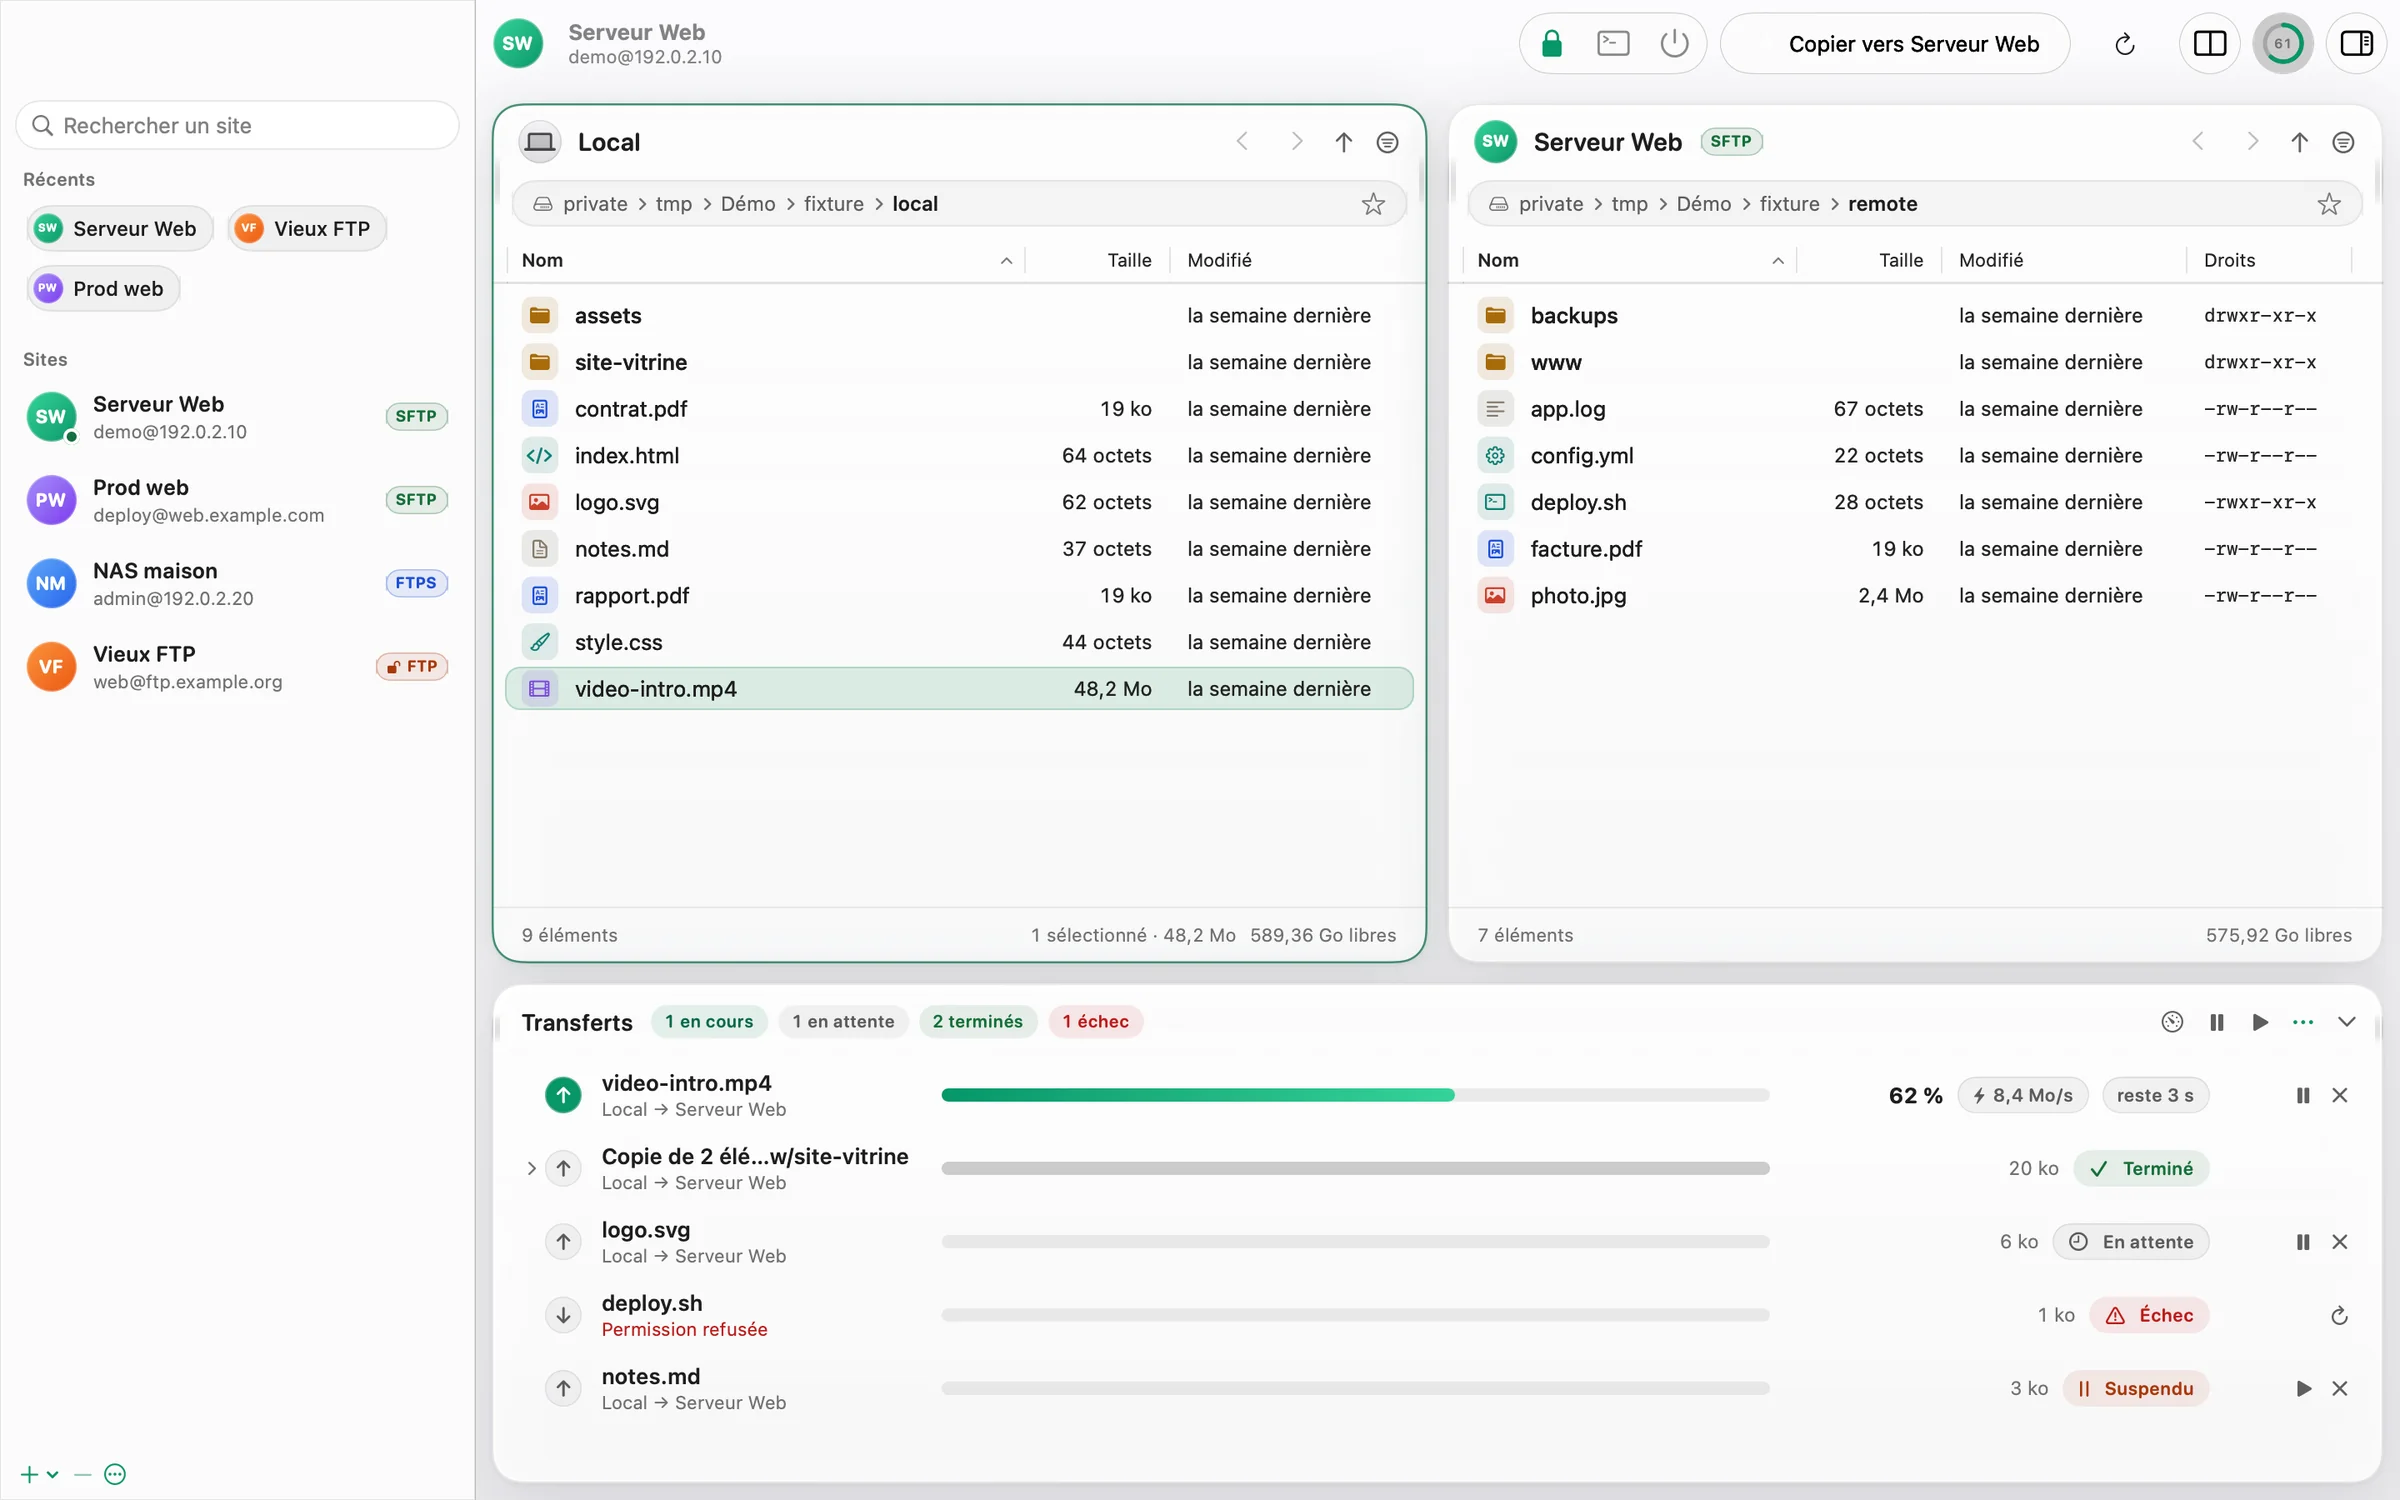The height and width of the screenshot is (1500, 2400).
Task: Go up one folder in Local pane
Action: [1343, 142]
